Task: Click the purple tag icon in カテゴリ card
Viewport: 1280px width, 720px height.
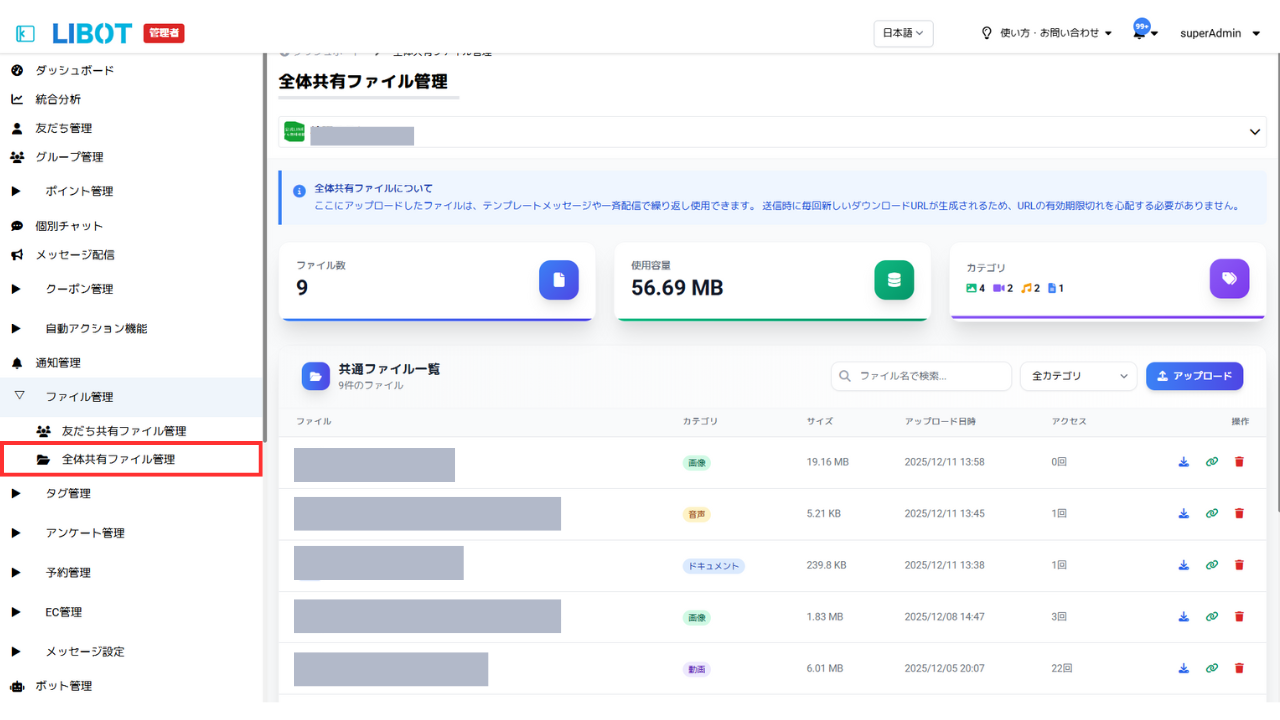Action: [x=1229, y=280]
